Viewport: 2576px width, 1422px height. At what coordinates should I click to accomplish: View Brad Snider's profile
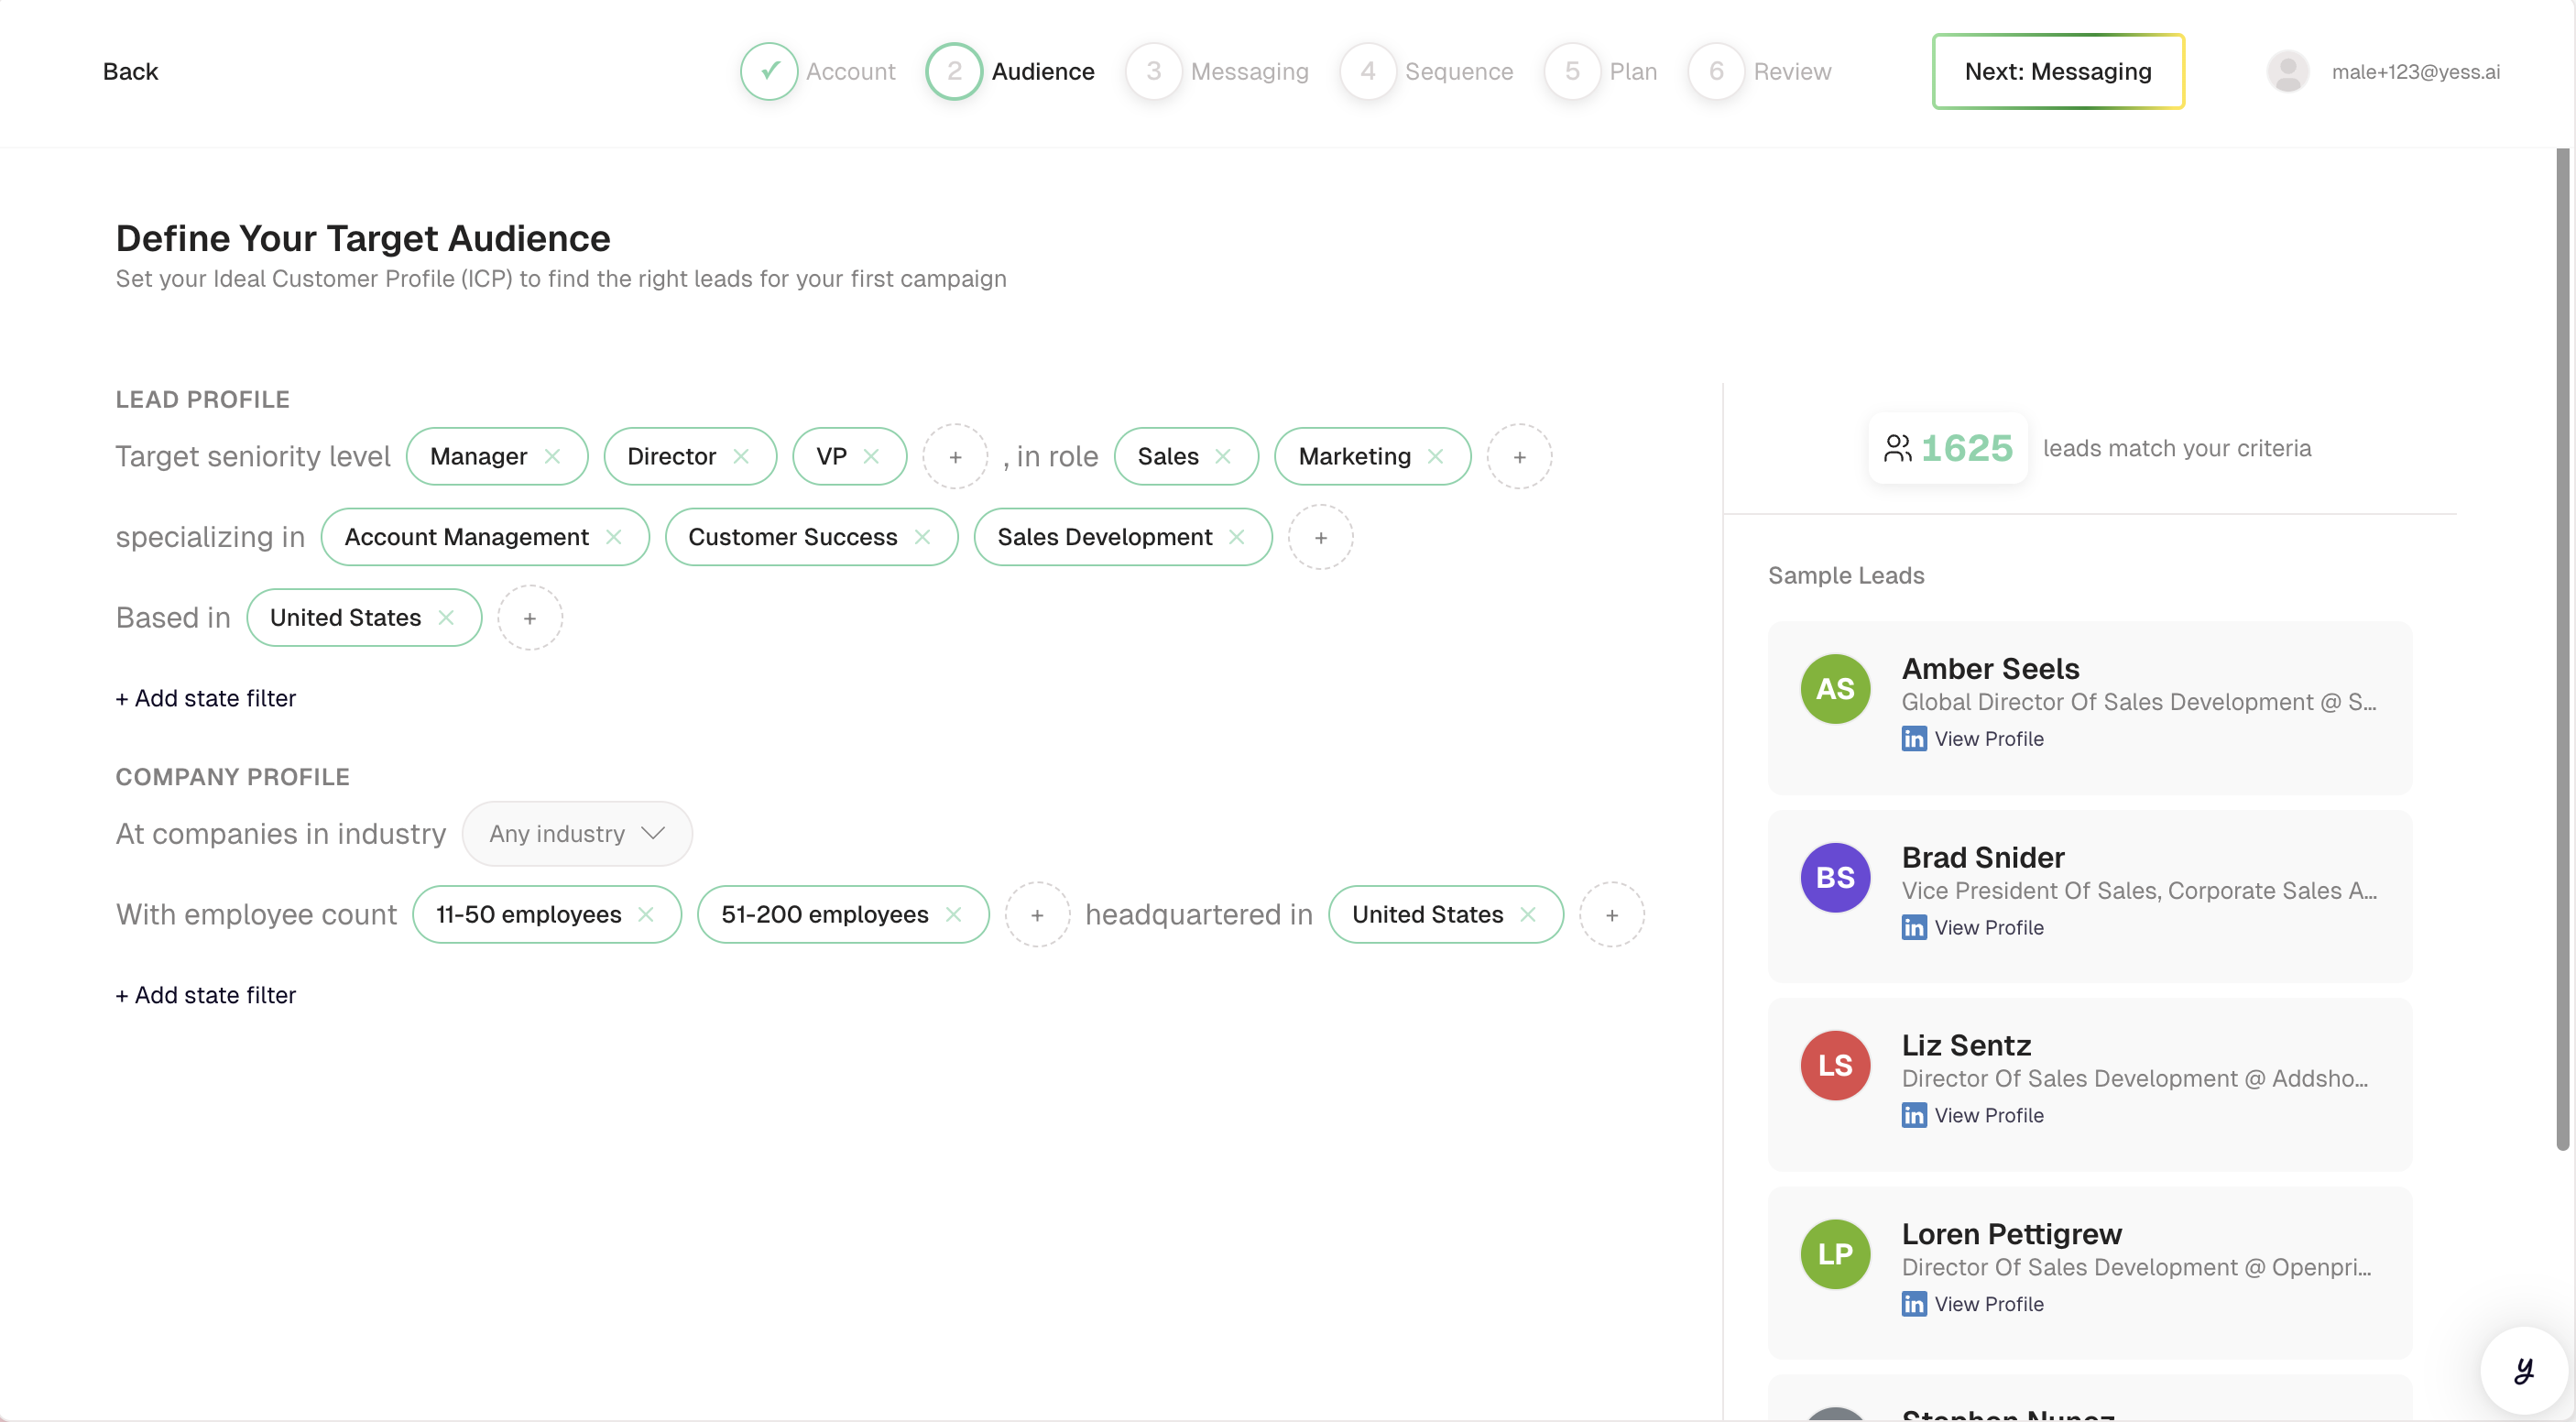point(1988,927)
